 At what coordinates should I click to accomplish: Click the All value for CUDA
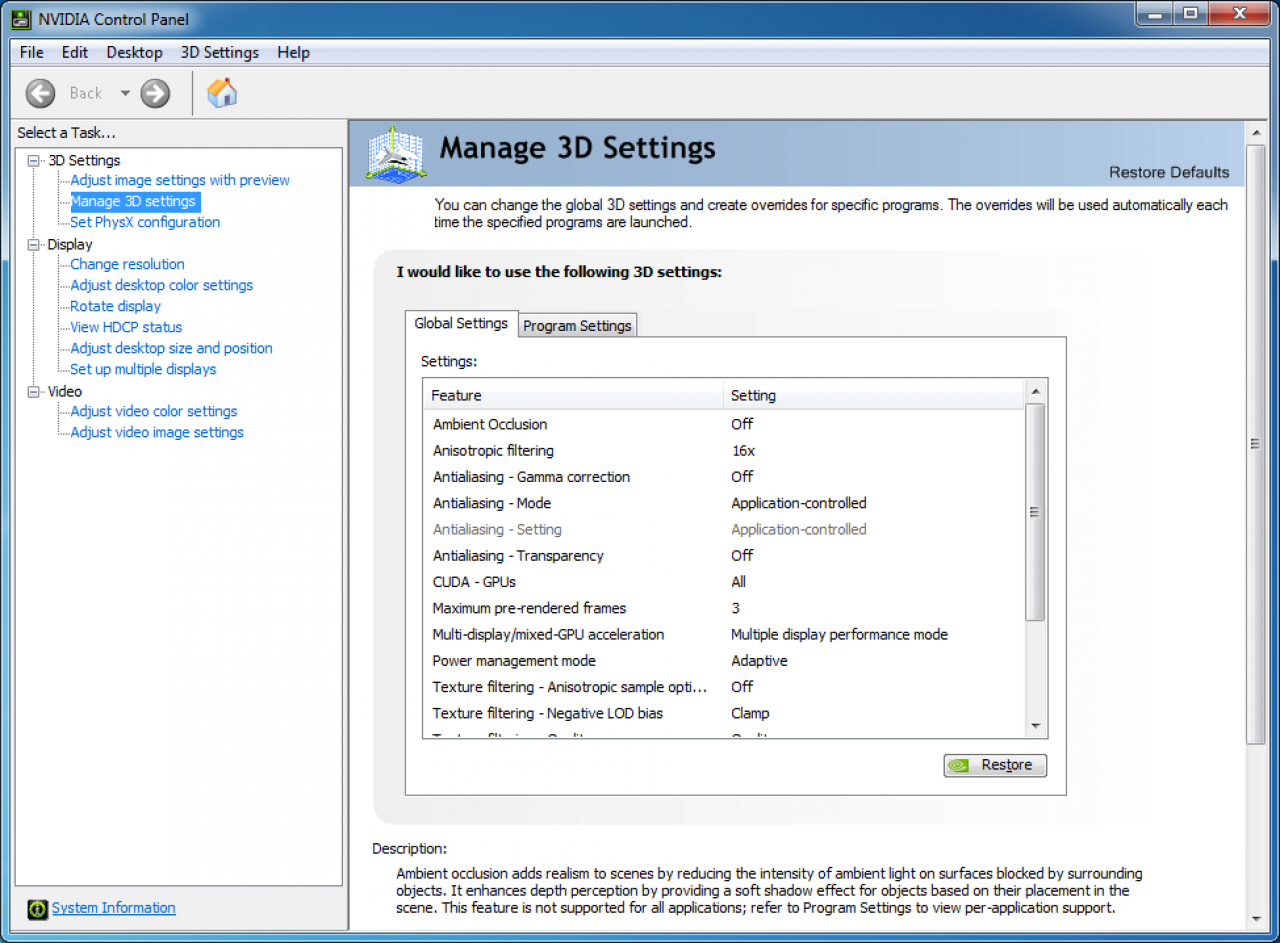point(738,582)
